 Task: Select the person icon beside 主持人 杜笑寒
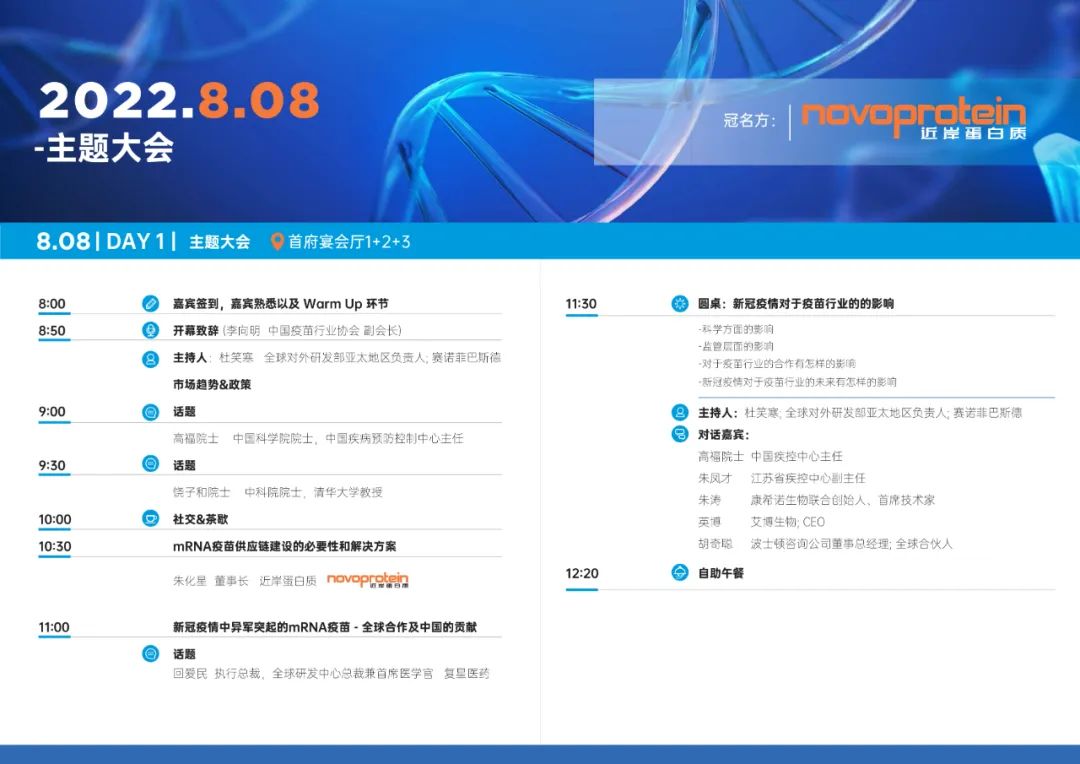(x=150, y=358)
